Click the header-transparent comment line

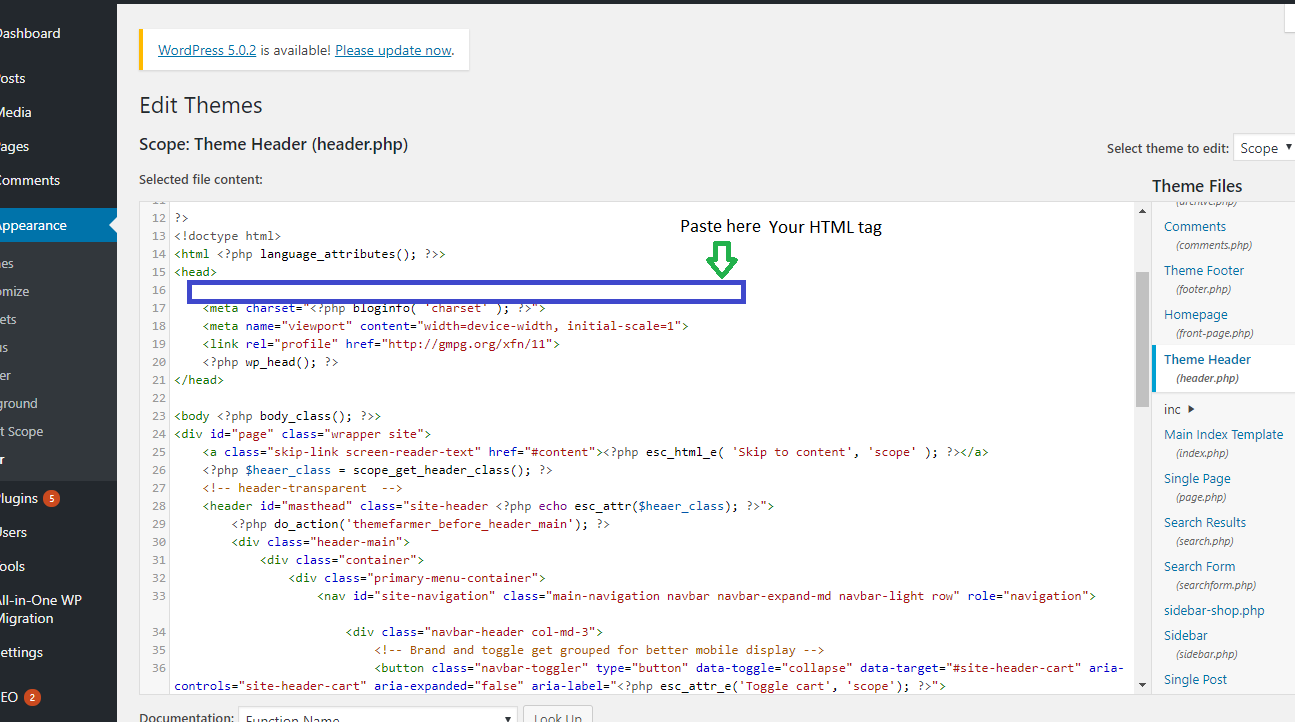coord(302,488)
